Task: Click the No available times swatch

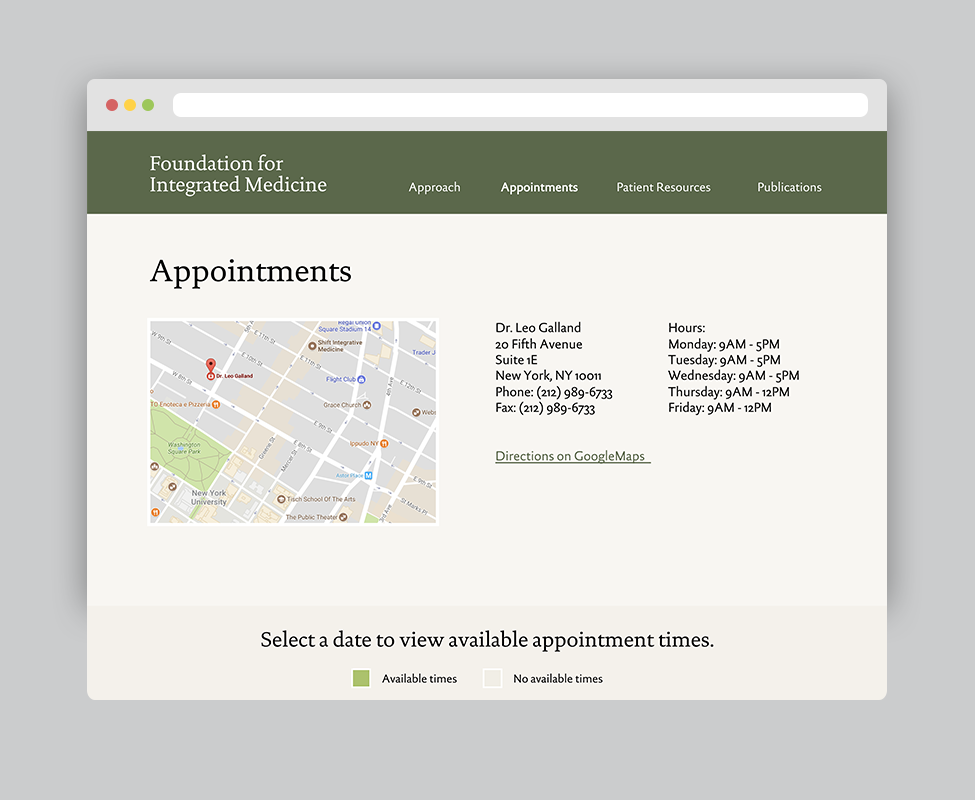Action: coord(492,678)
